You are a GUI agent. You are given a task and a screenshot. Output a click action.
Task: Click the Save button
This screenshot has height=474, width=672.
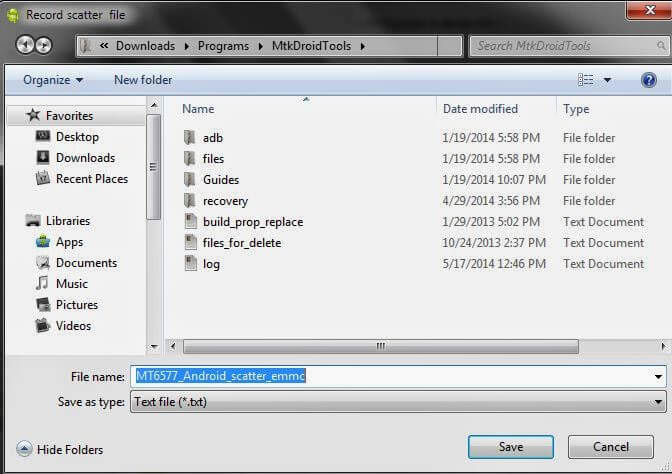510,447
